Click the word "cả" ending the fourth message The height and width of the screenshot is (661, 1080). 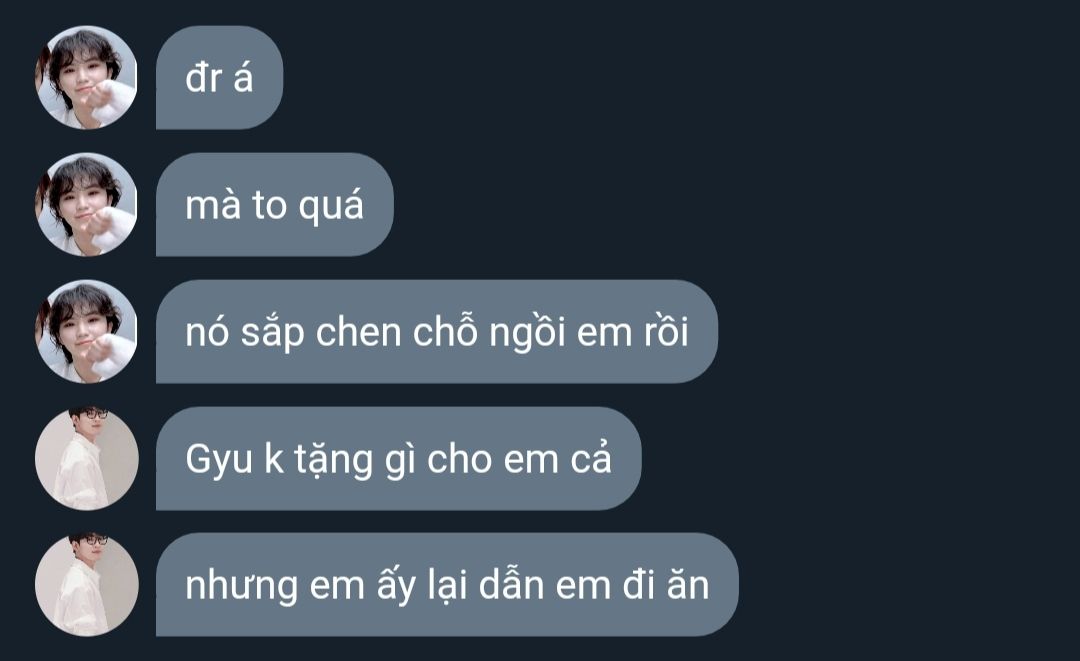[591, 458]
